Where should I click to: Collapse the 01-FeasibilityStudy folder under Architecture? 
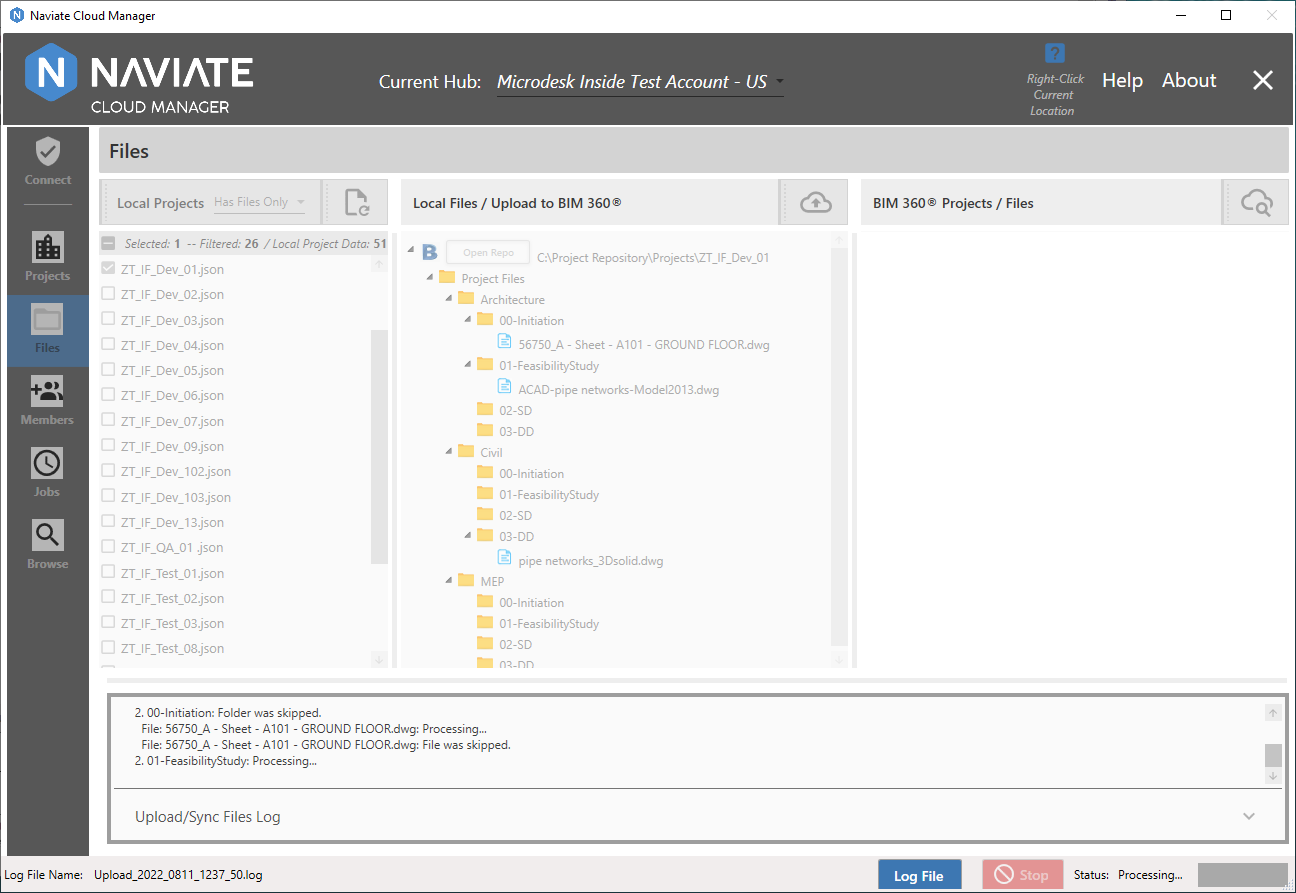point(467,365)
